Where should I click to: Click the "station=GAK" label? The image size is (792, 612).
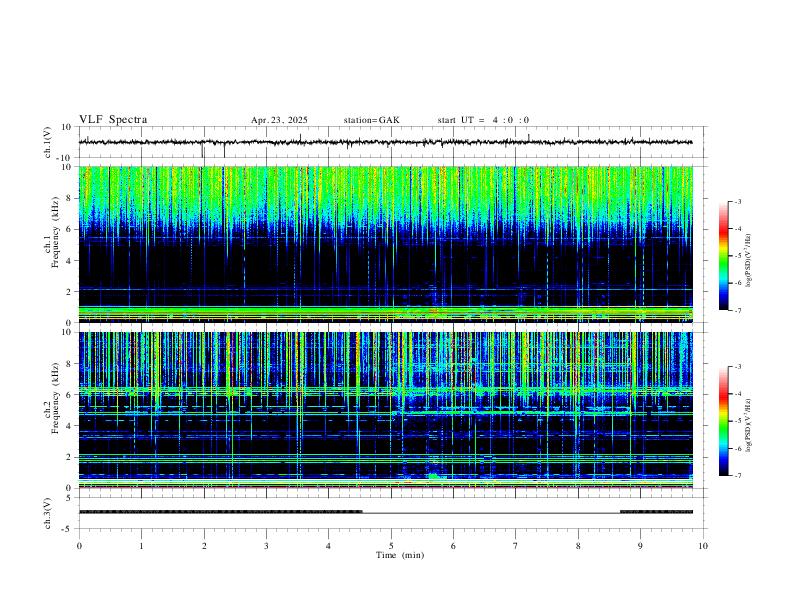tap(371, 120)
